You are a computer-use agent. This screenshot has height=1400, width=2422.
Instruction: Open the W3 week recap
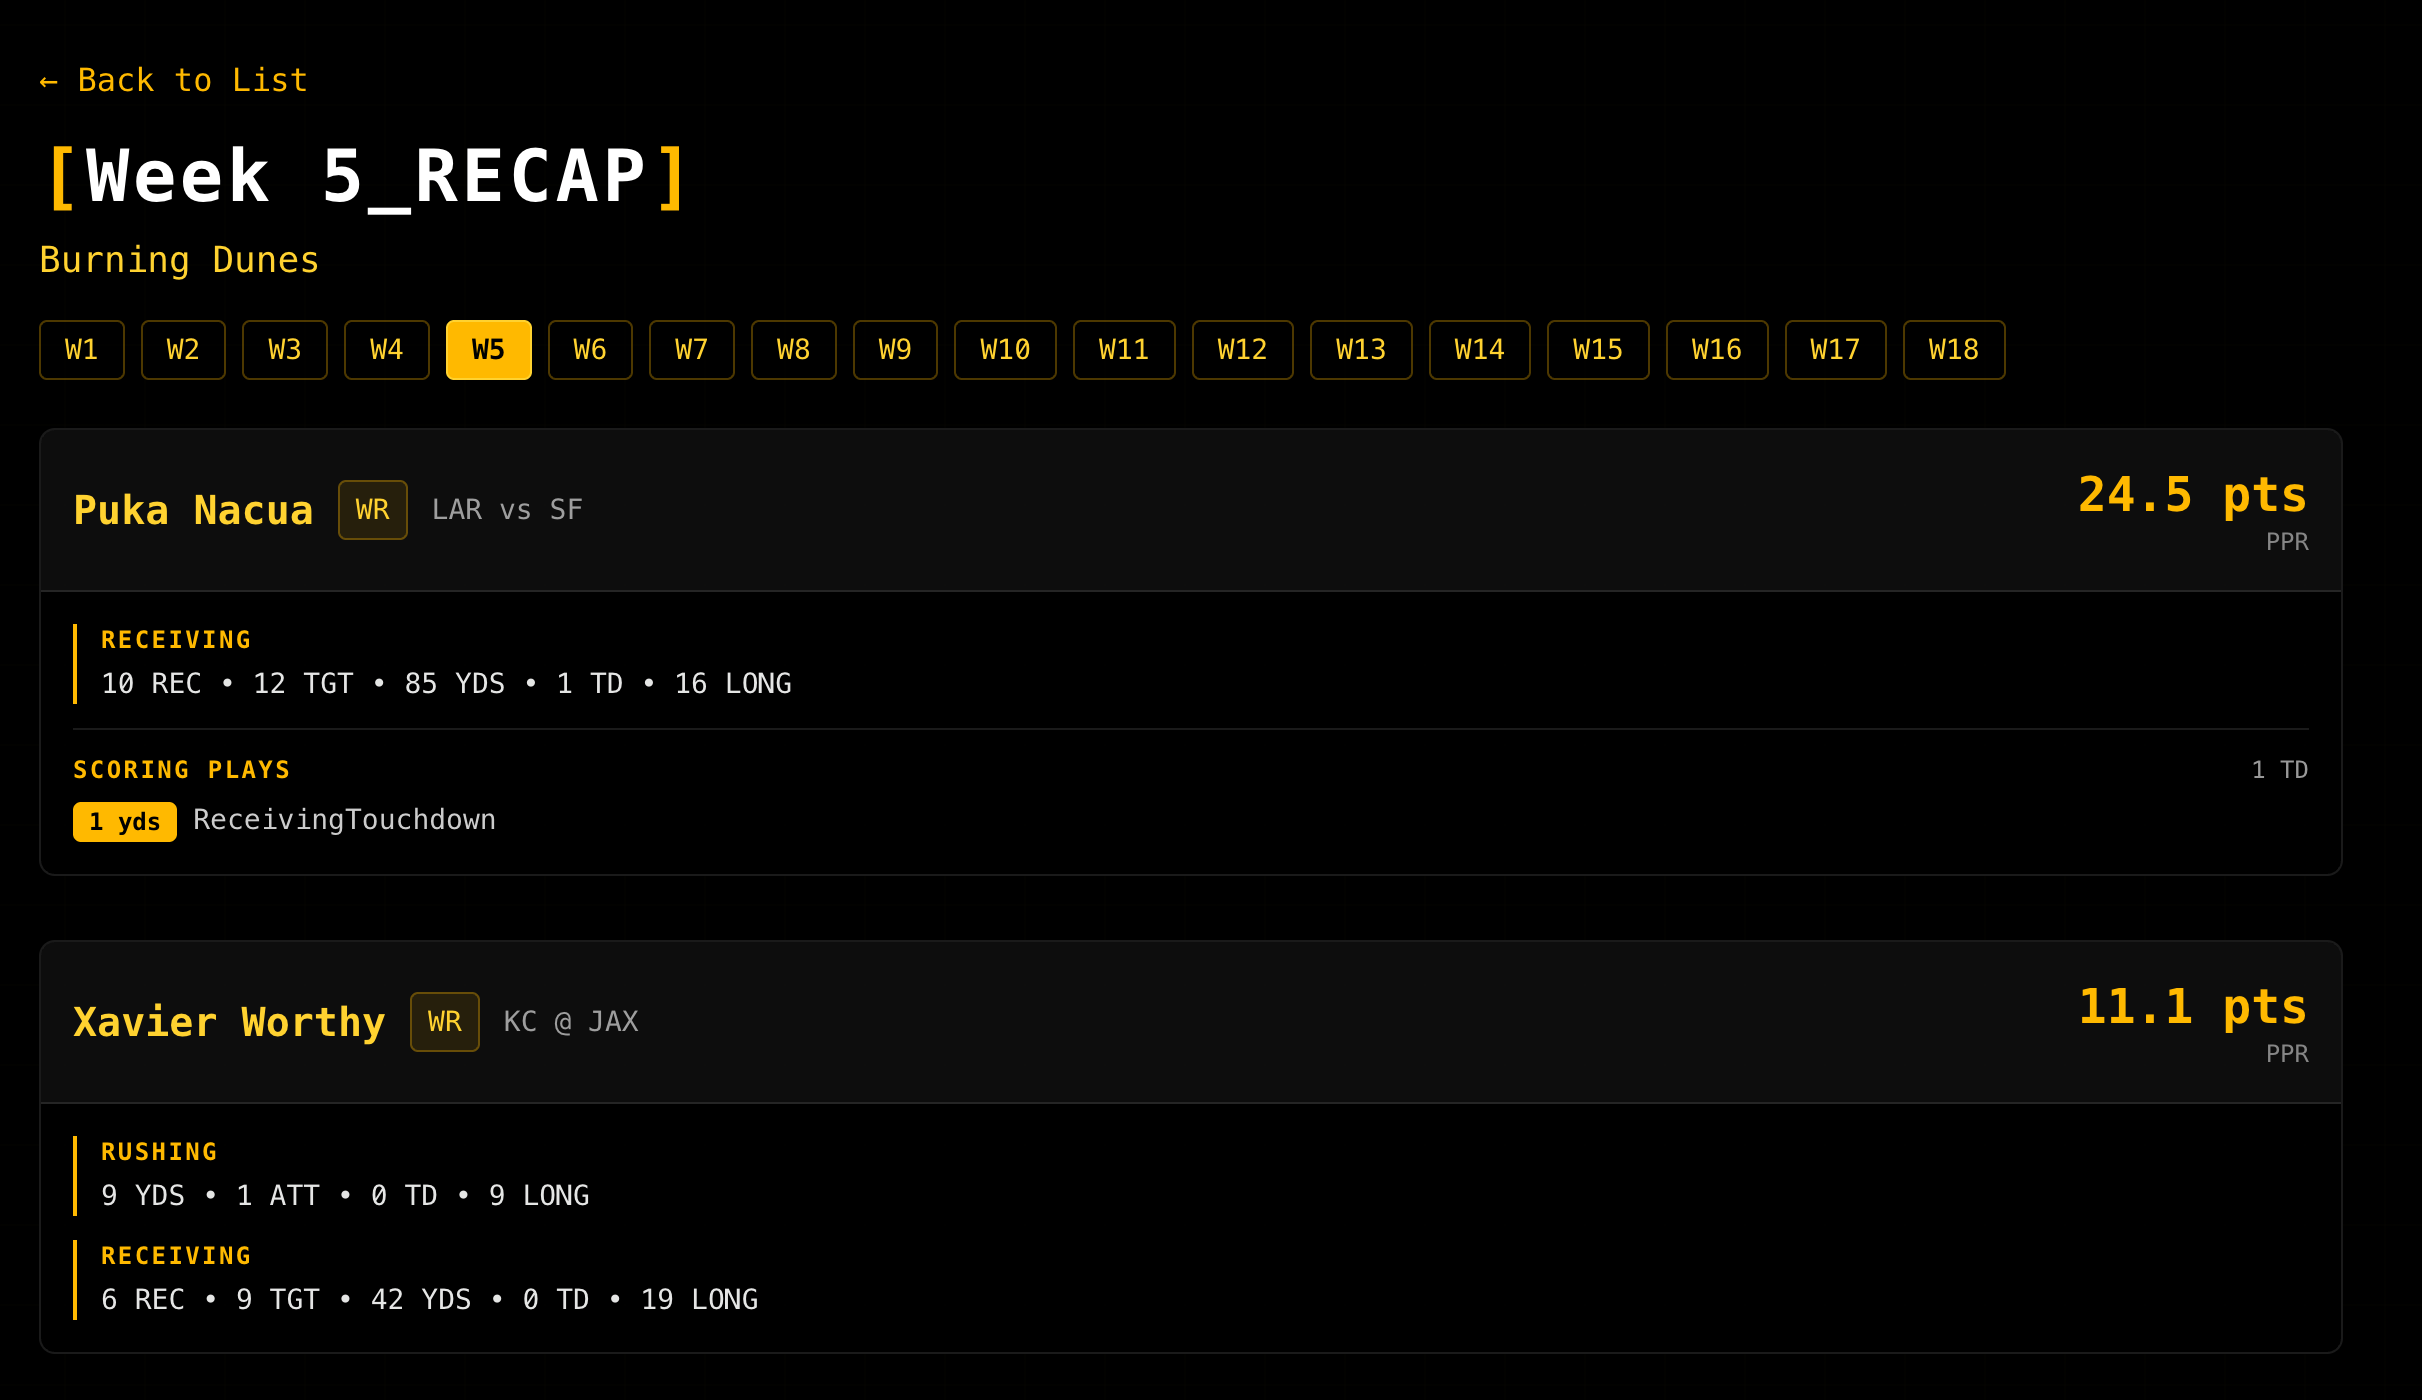click(x=285, y=350)
